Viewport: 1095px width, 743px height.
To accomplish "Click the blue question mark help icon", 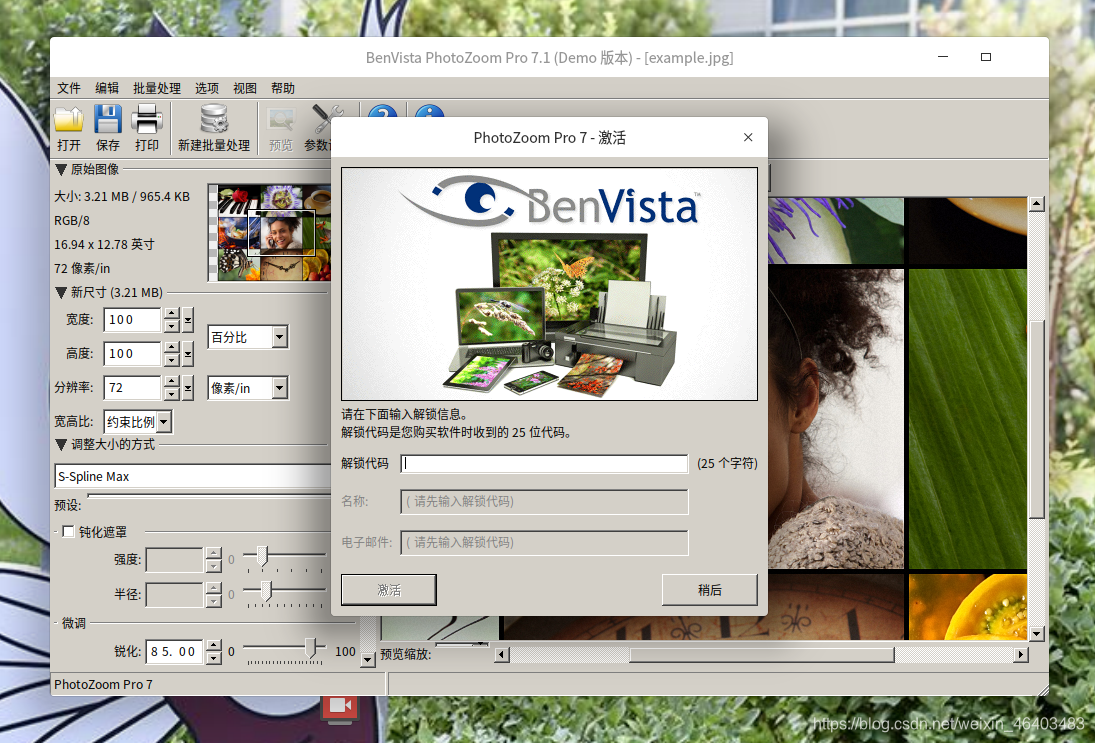I will coord(383,112).
